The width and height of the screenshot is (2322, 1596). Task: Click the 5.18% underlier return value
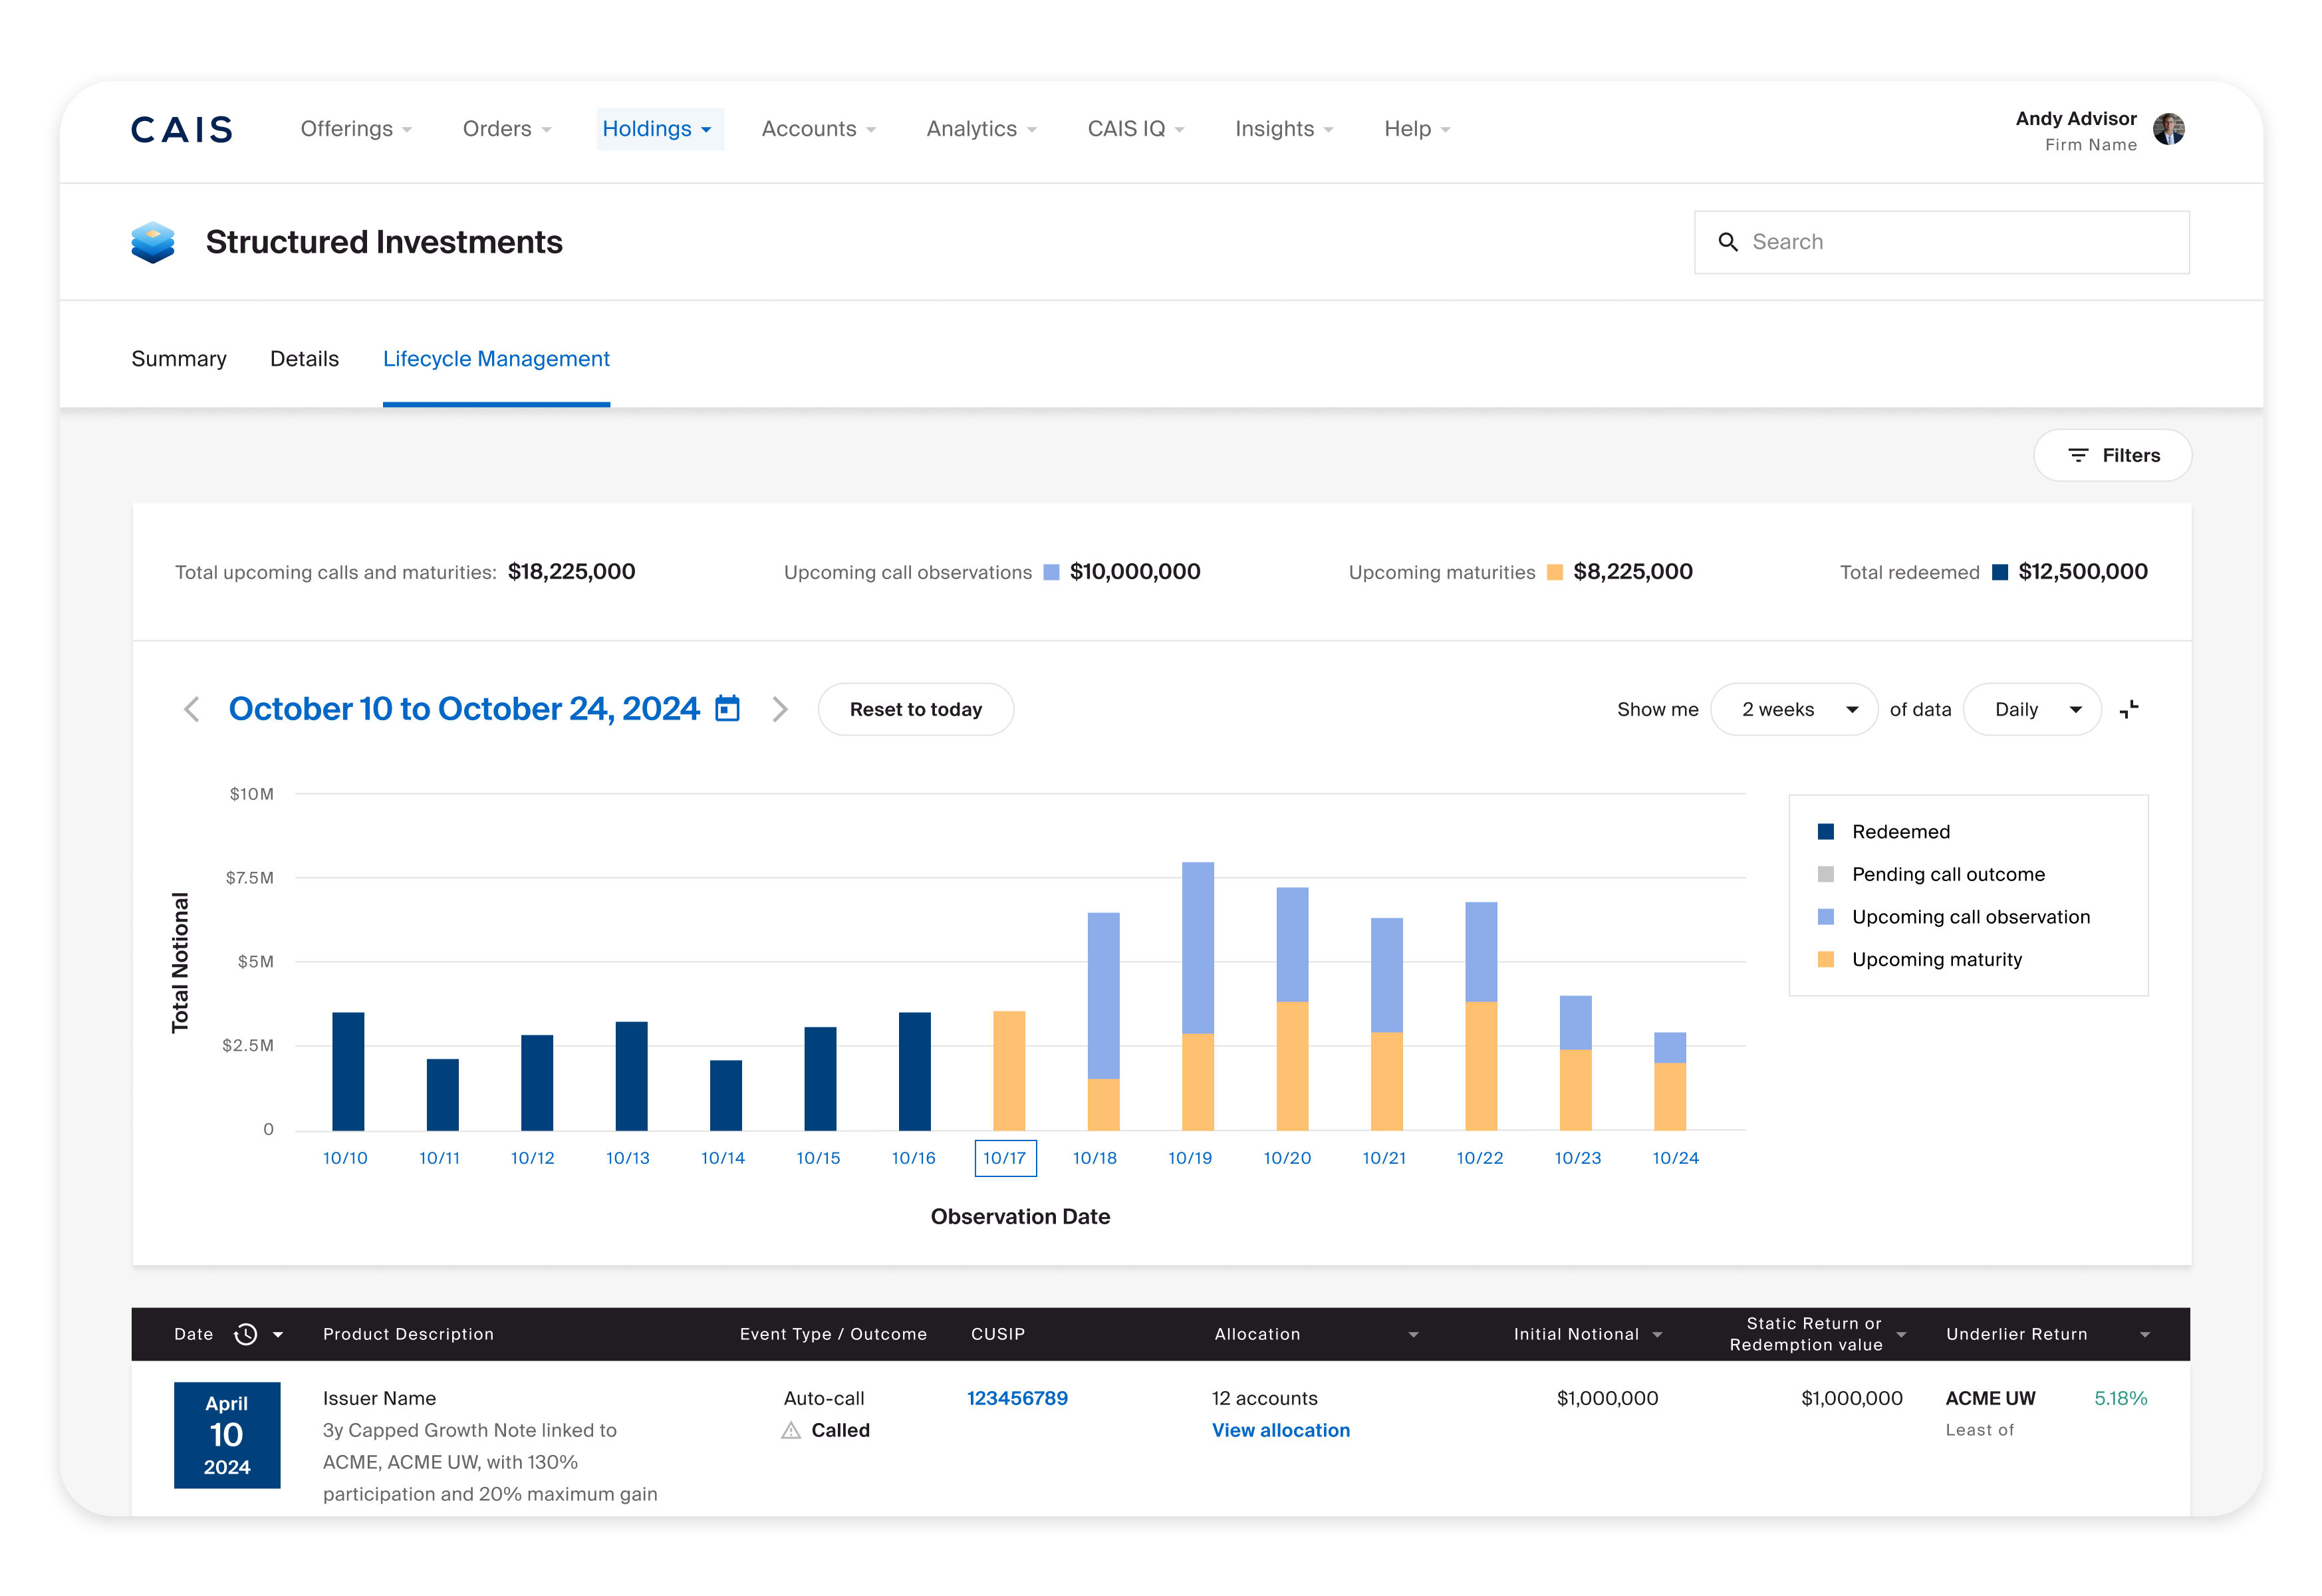click(2121, 1398)
